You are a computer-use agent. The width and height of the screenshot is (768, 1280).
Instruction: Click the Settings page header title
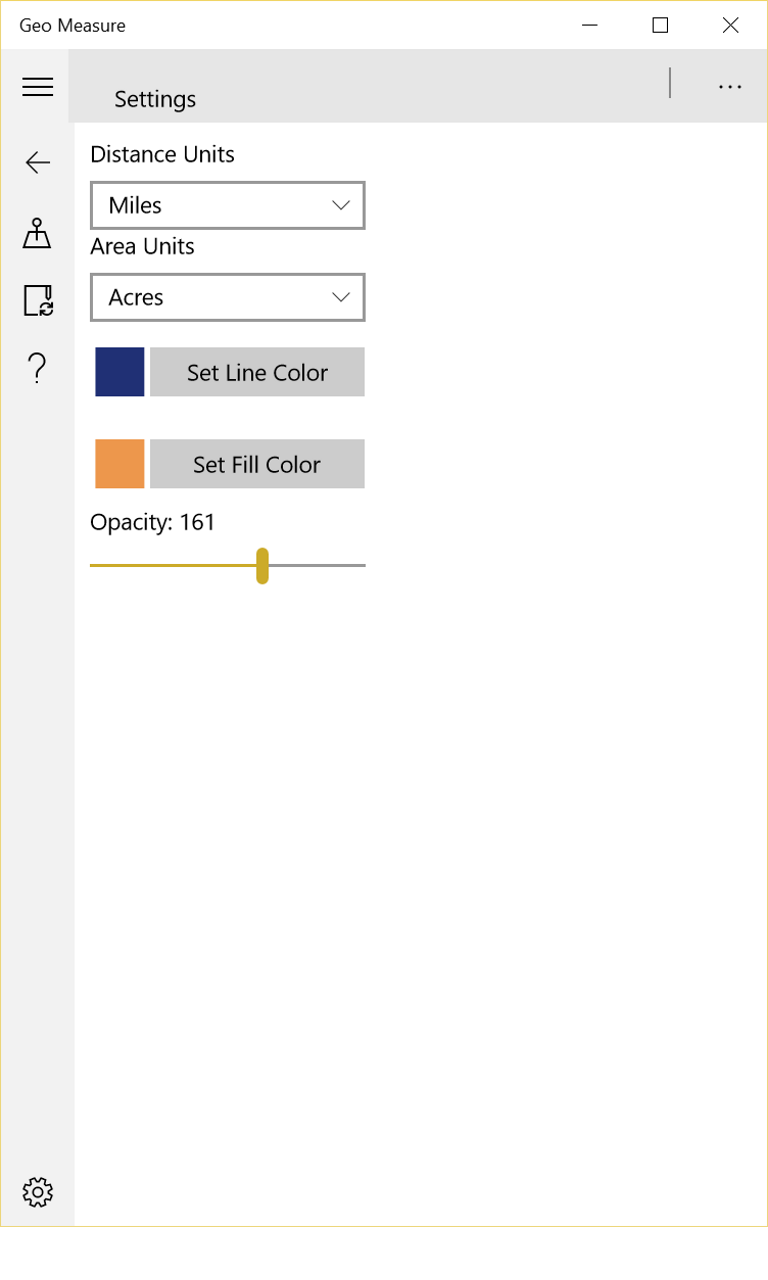pos(155,99)
